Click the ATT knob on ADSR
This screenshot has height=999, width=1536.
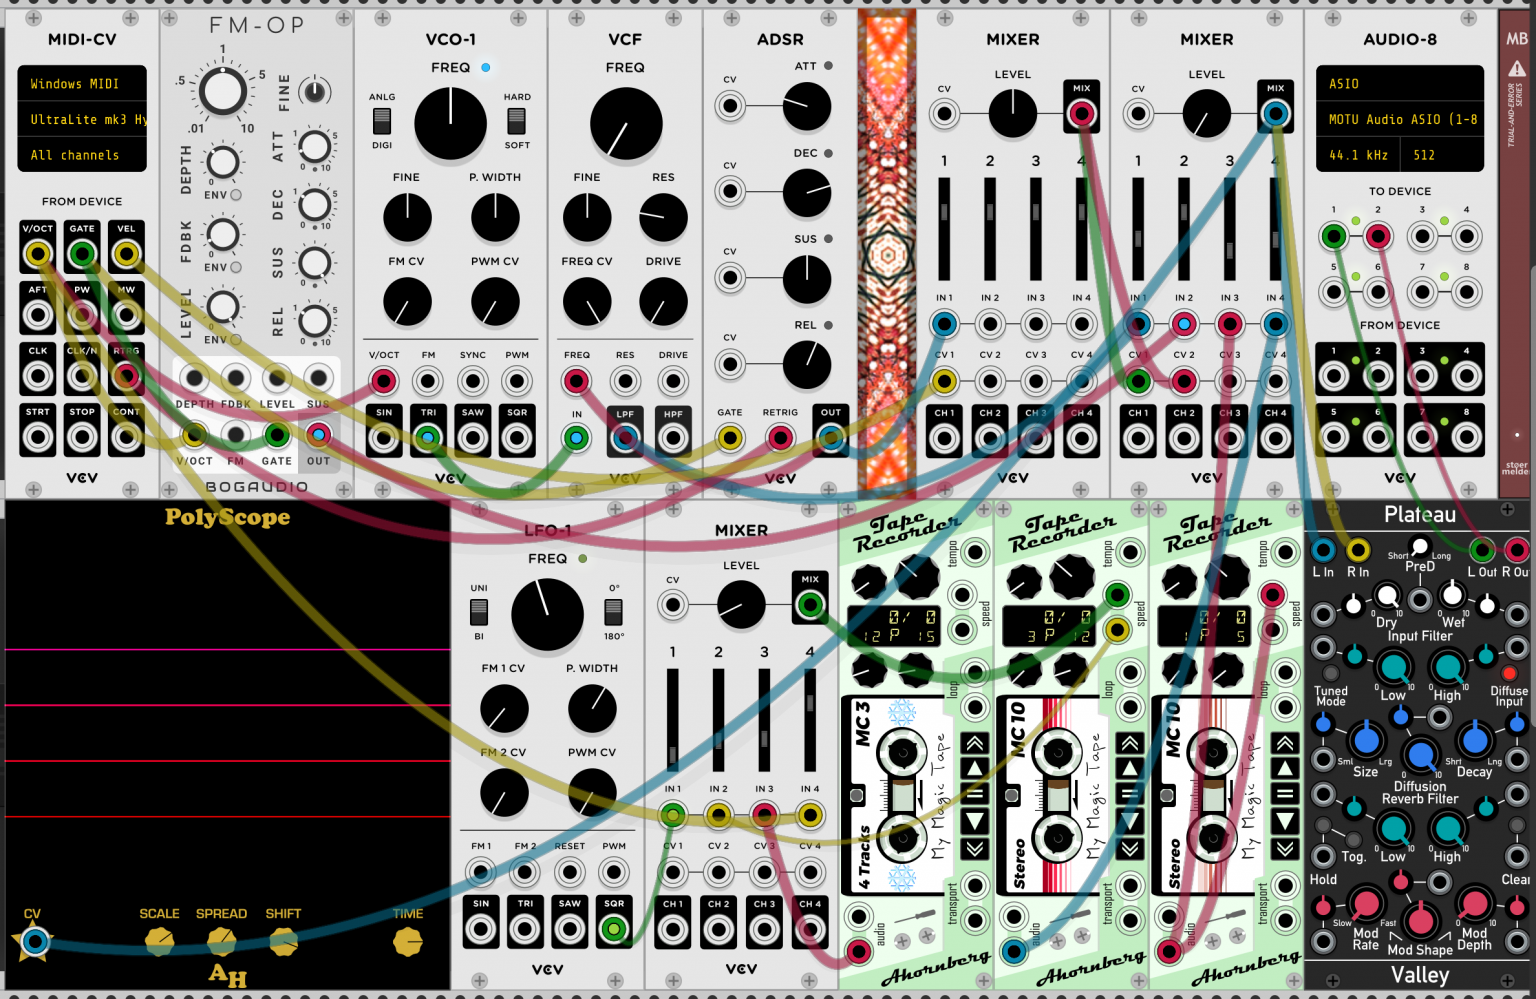tap(807, 106)
